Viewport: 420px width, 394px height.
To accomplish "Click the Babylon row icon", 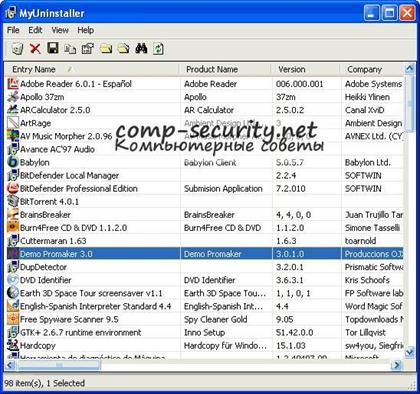I will click(13, 162).
